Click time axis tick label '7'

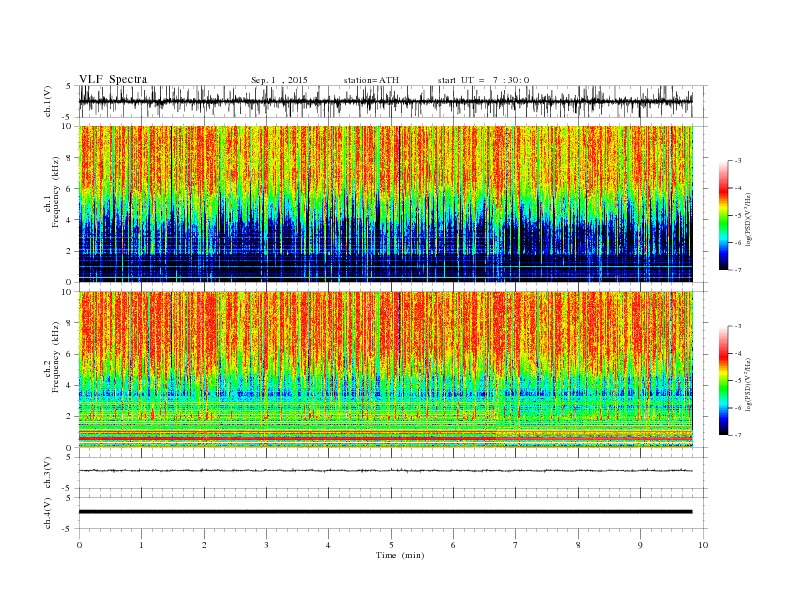516,545
